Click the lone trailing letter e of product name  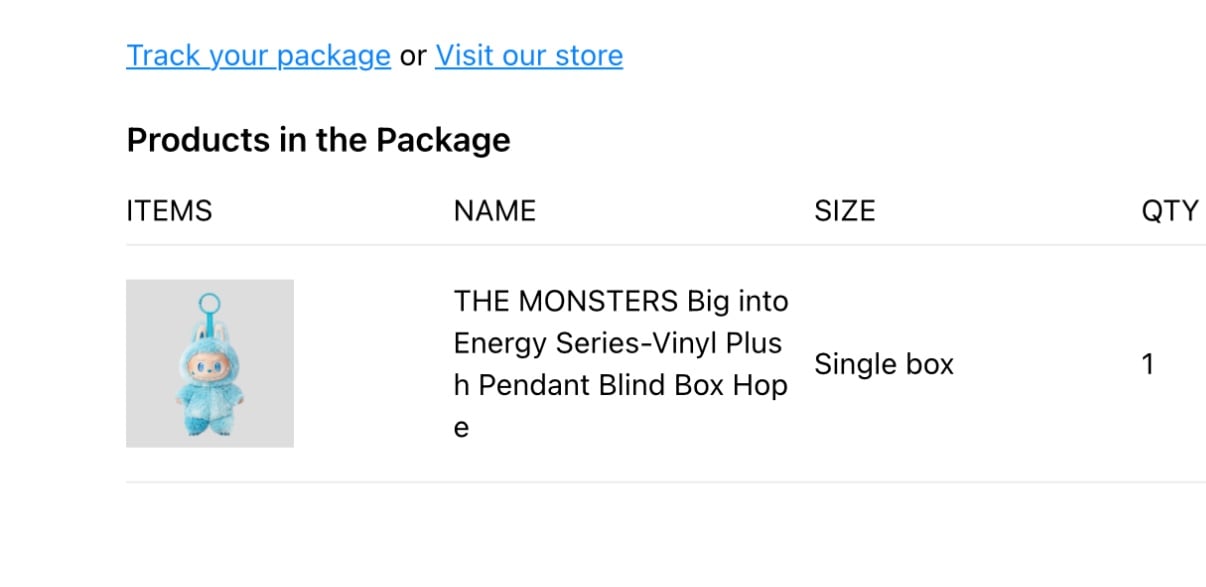click(x=461, y=428)
